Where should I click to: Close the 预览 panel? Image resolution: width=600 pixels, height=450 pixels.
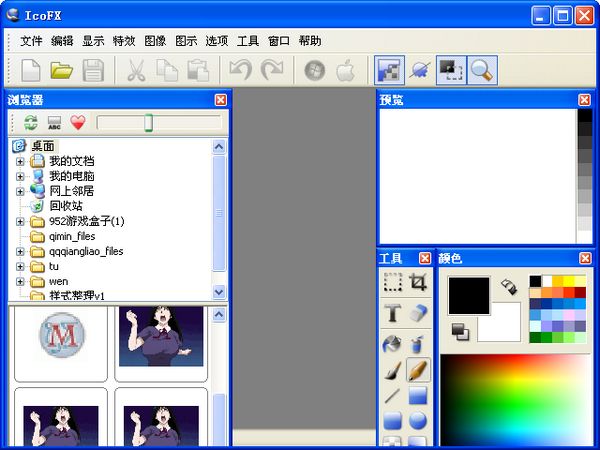click(x=584, y=99)
